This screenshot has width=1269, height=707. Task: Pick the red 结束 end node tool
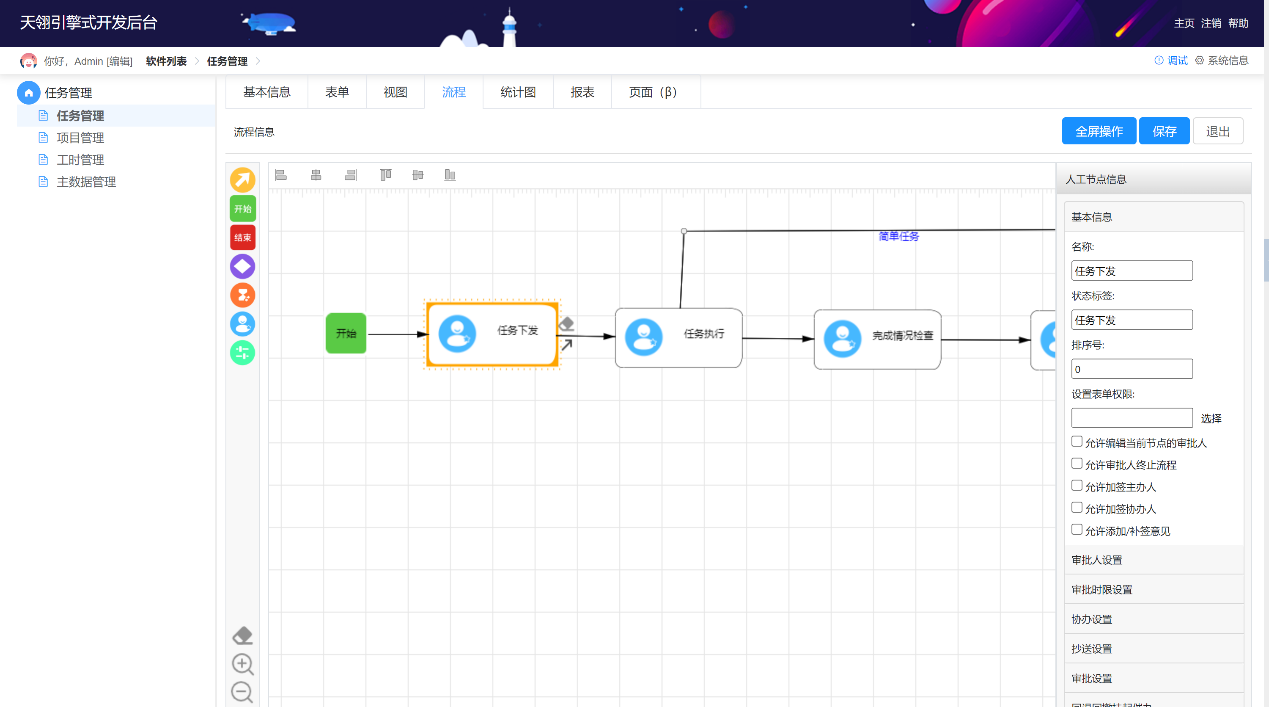[242, 238]
